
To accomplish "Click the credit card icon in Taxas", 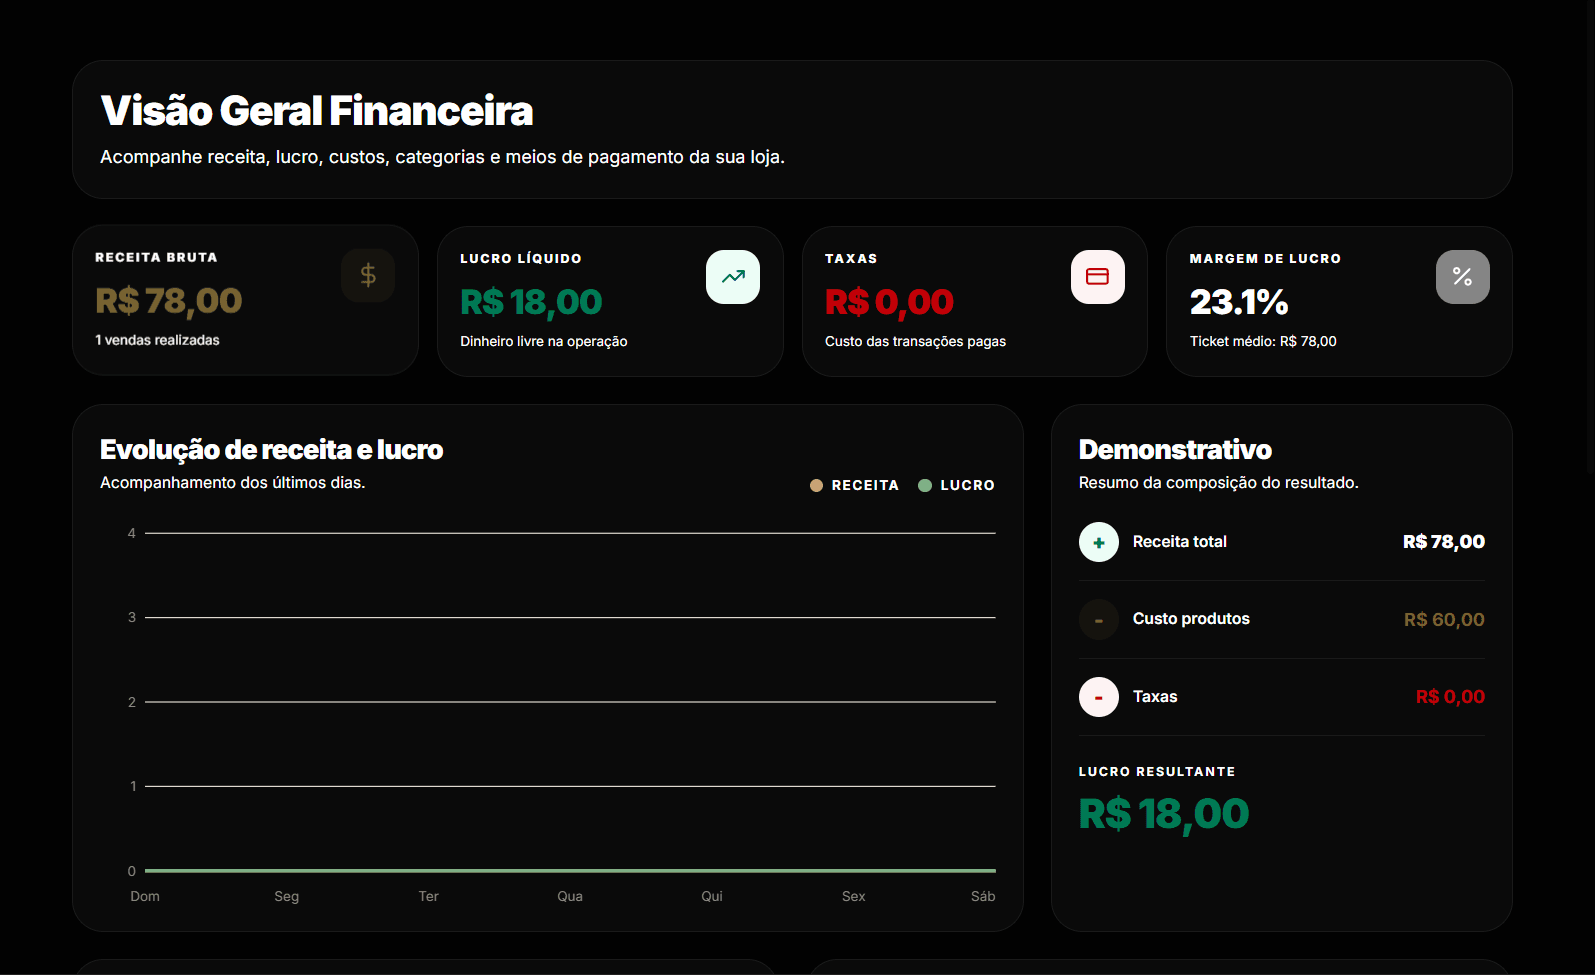I will pyautogui.click(x=1097, y=277).
